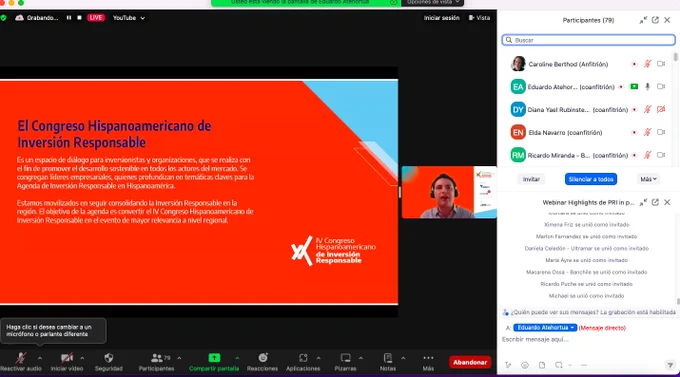This screenshot has height=377, width=680.
Task: Click the Silenciar a todos button
Action: 591,179
